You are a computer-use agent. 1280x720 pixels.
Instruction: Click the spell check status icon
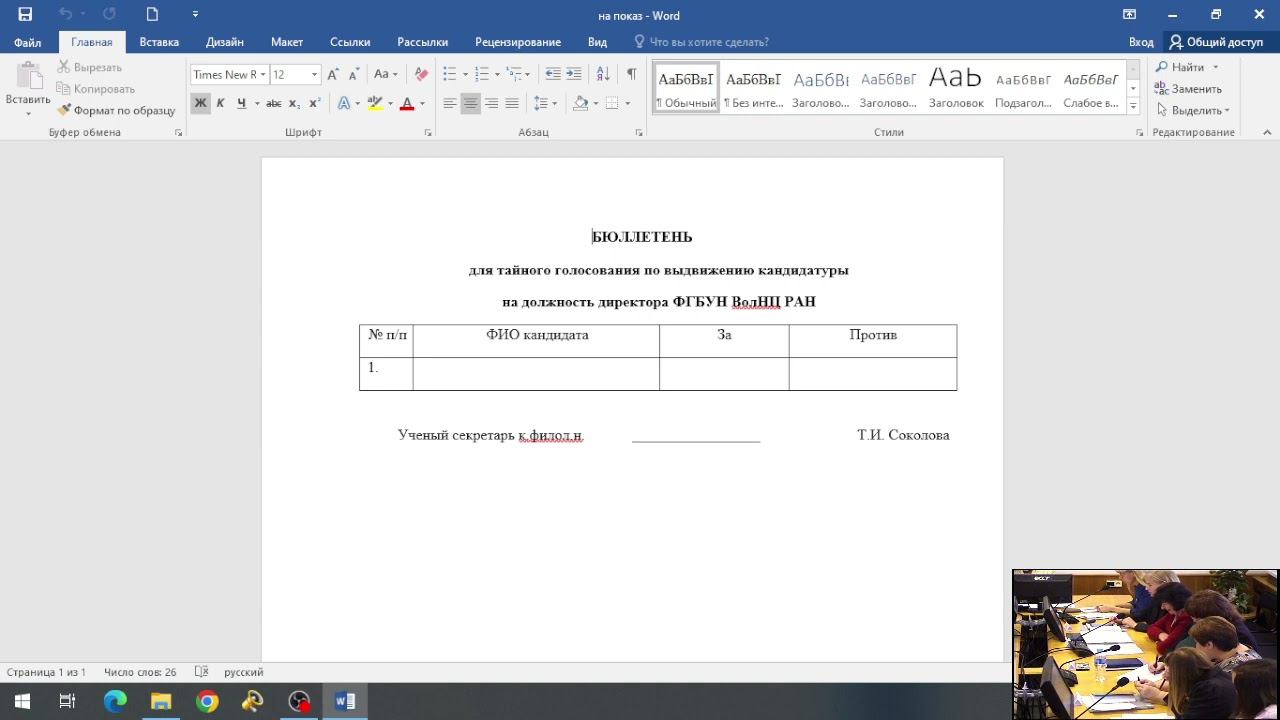pyautogui.click(x=201, y=672)
